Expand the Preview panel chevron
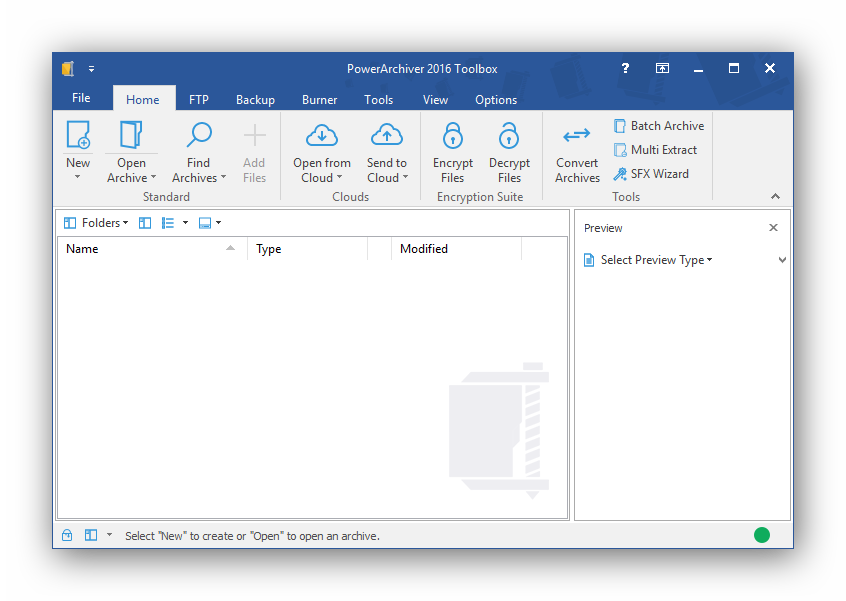846x601 pixels. point(782,260)
